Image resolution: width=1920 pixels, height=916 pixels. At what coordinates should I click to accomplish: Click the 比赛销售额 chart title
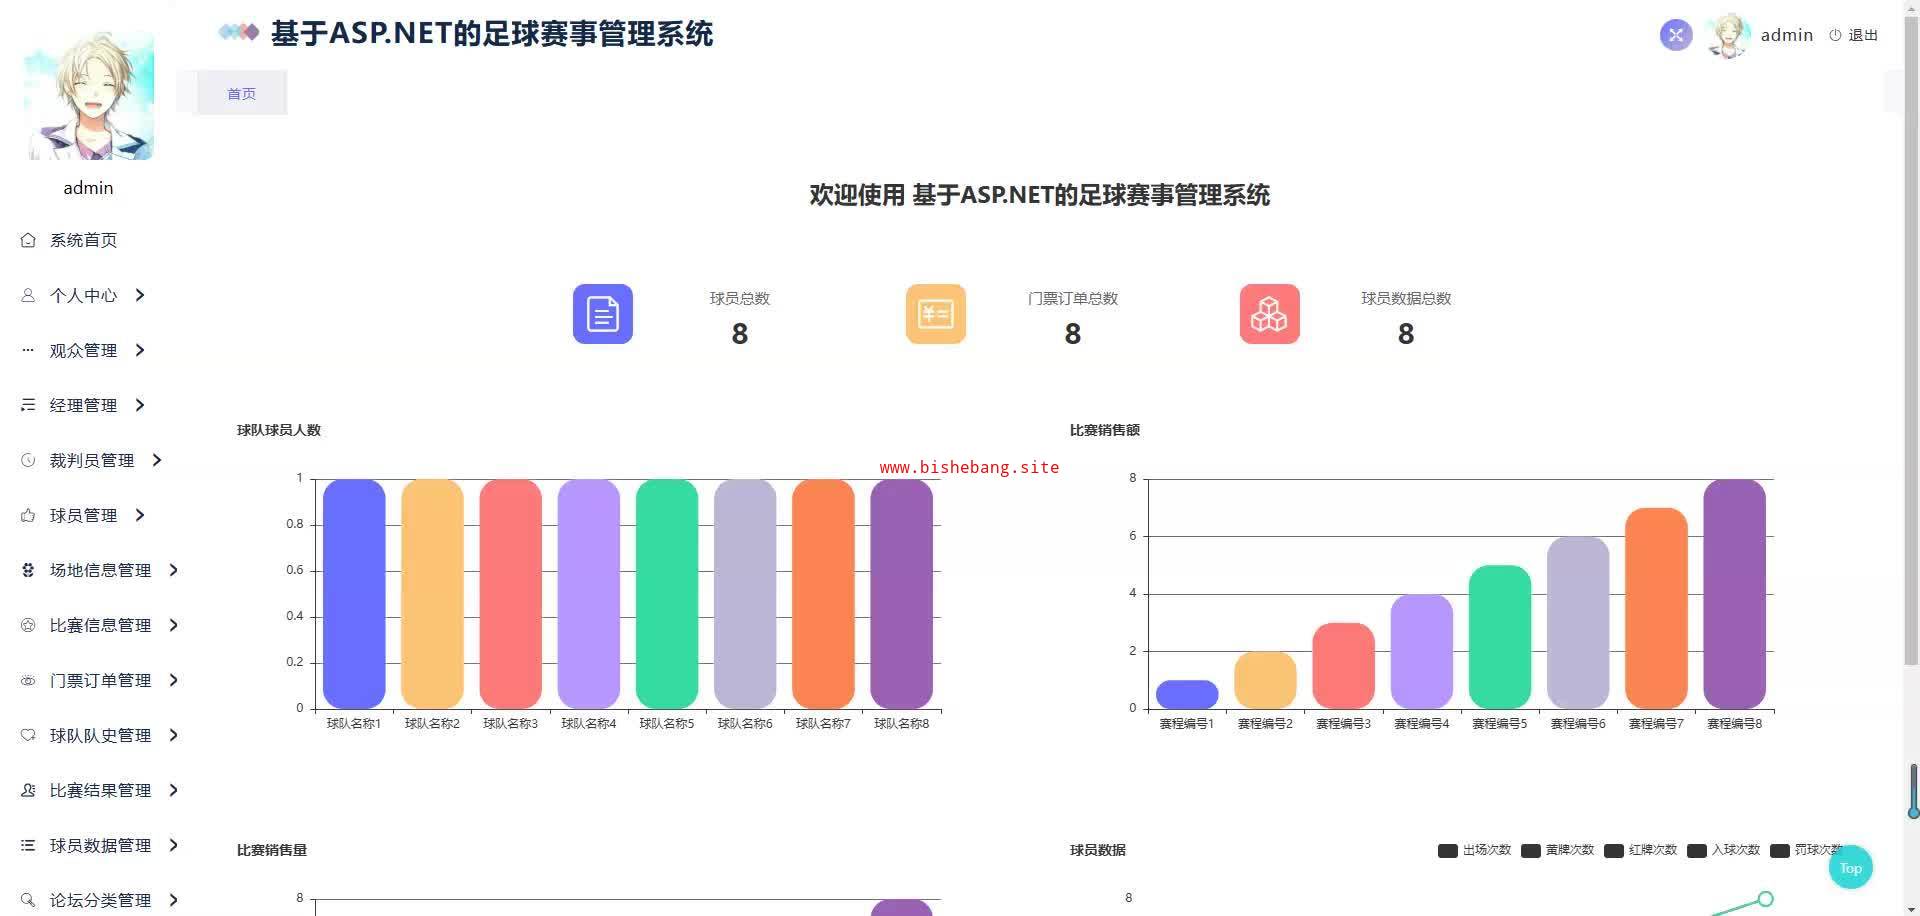coord(1105,430)
